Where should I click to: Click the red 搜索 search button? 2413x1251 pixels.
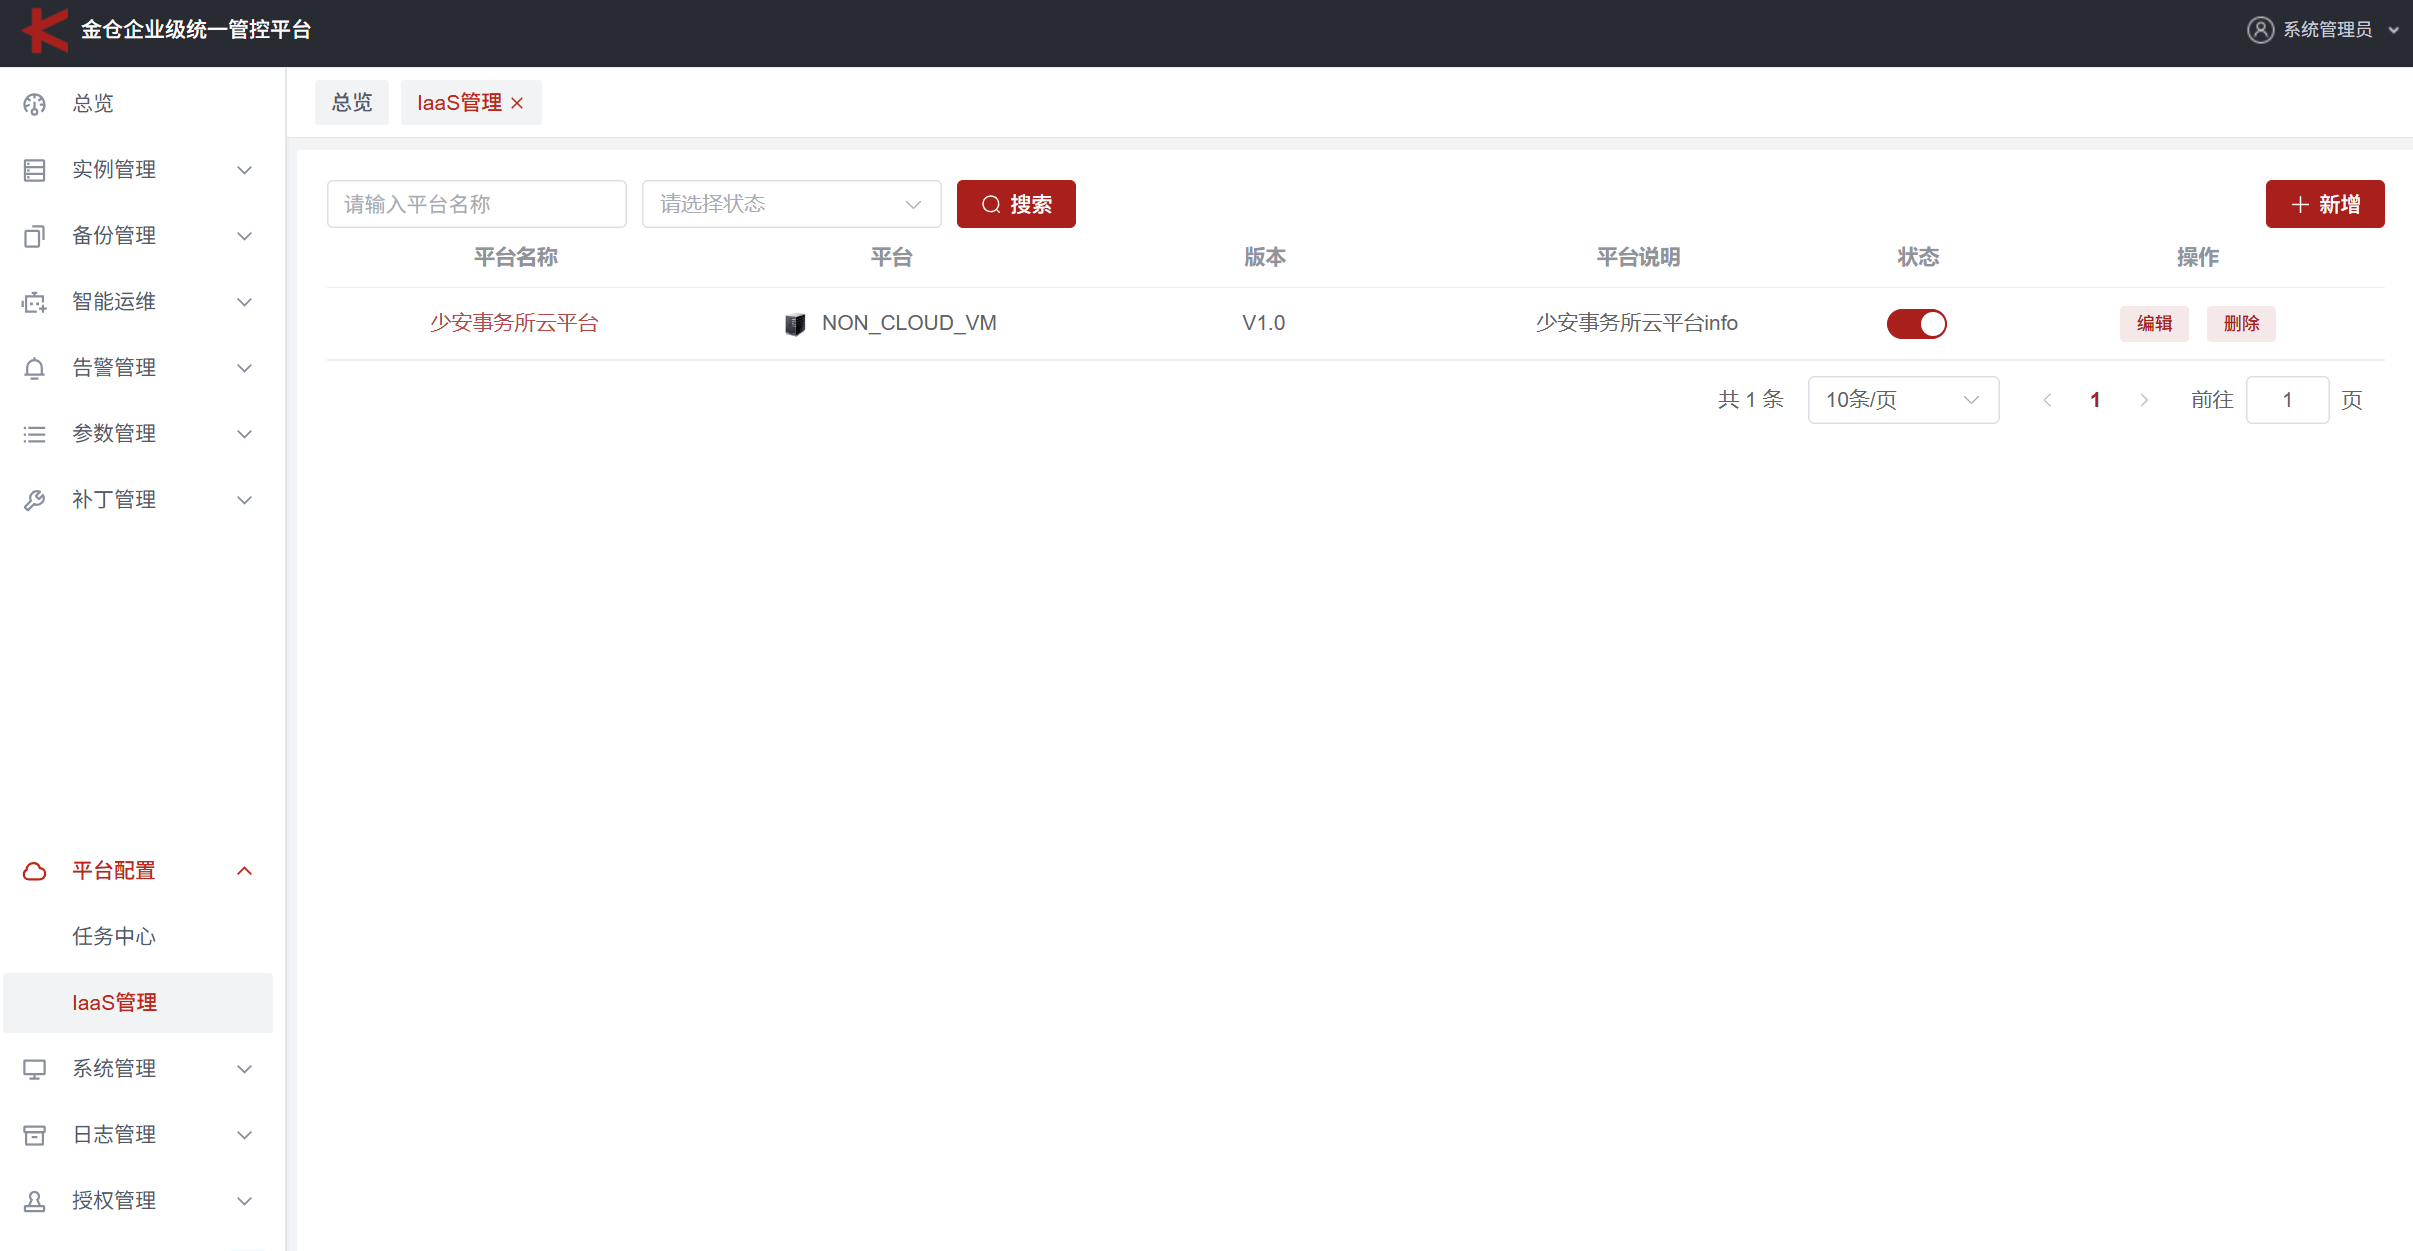coord(1015,204)
